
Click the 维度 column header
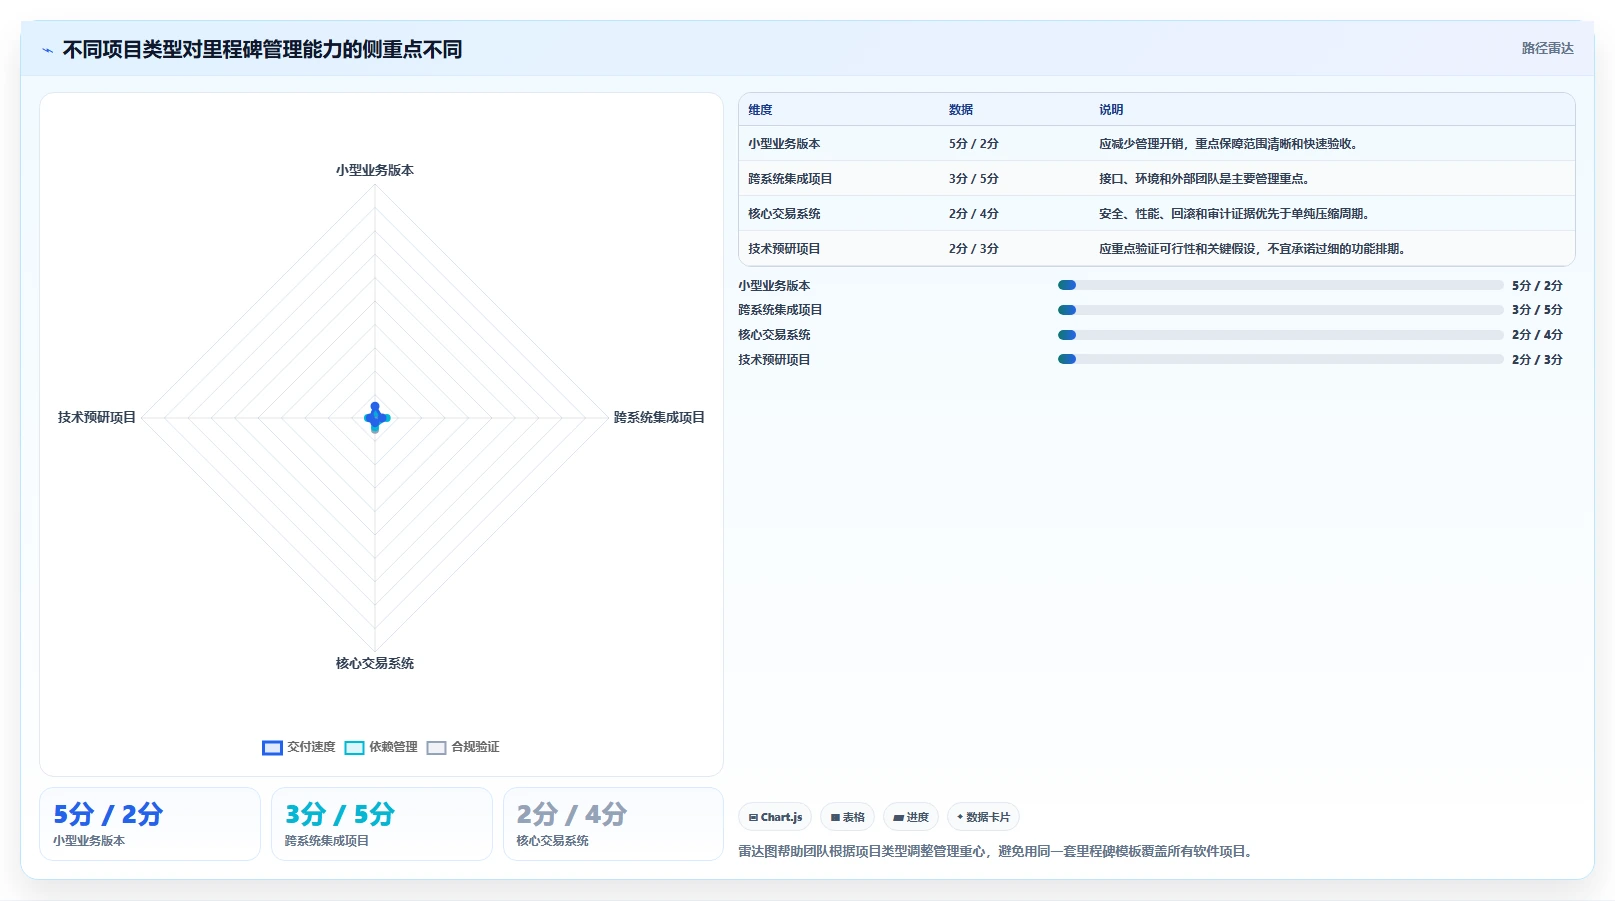click(x=760, y=110)
